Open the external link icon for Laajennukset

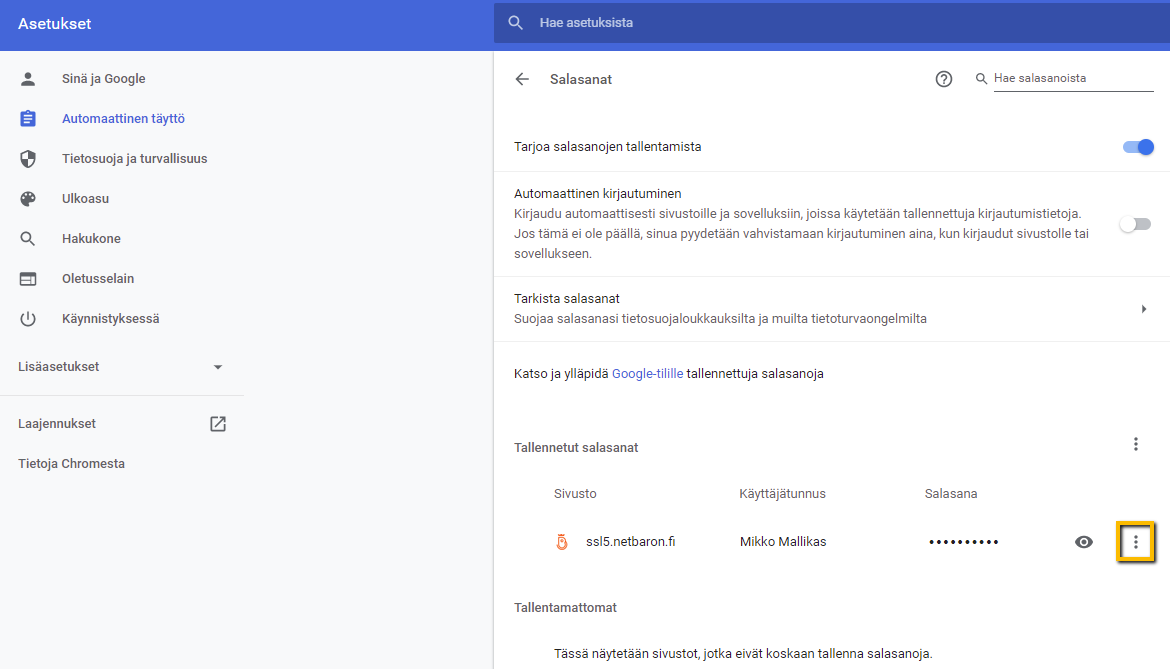[218, 424]
